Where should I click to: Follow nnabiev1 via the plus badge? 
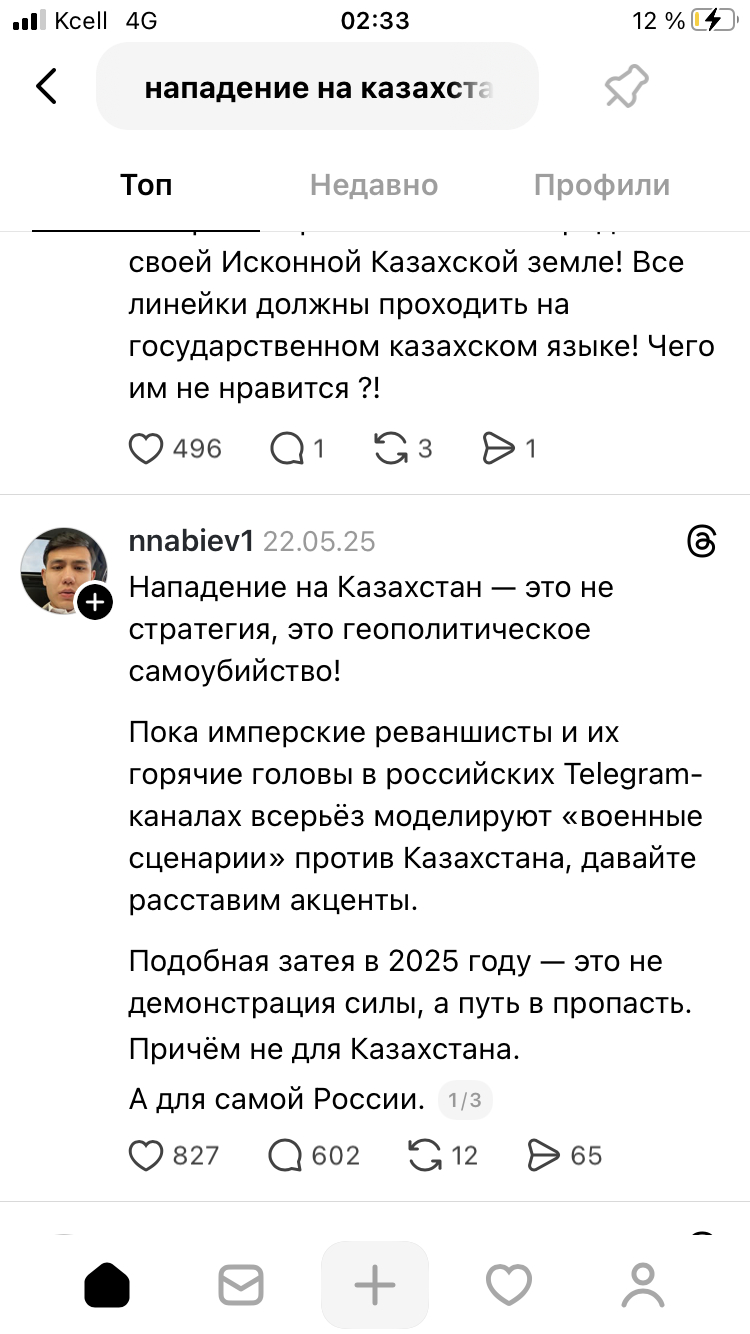(x=96, y=602)
